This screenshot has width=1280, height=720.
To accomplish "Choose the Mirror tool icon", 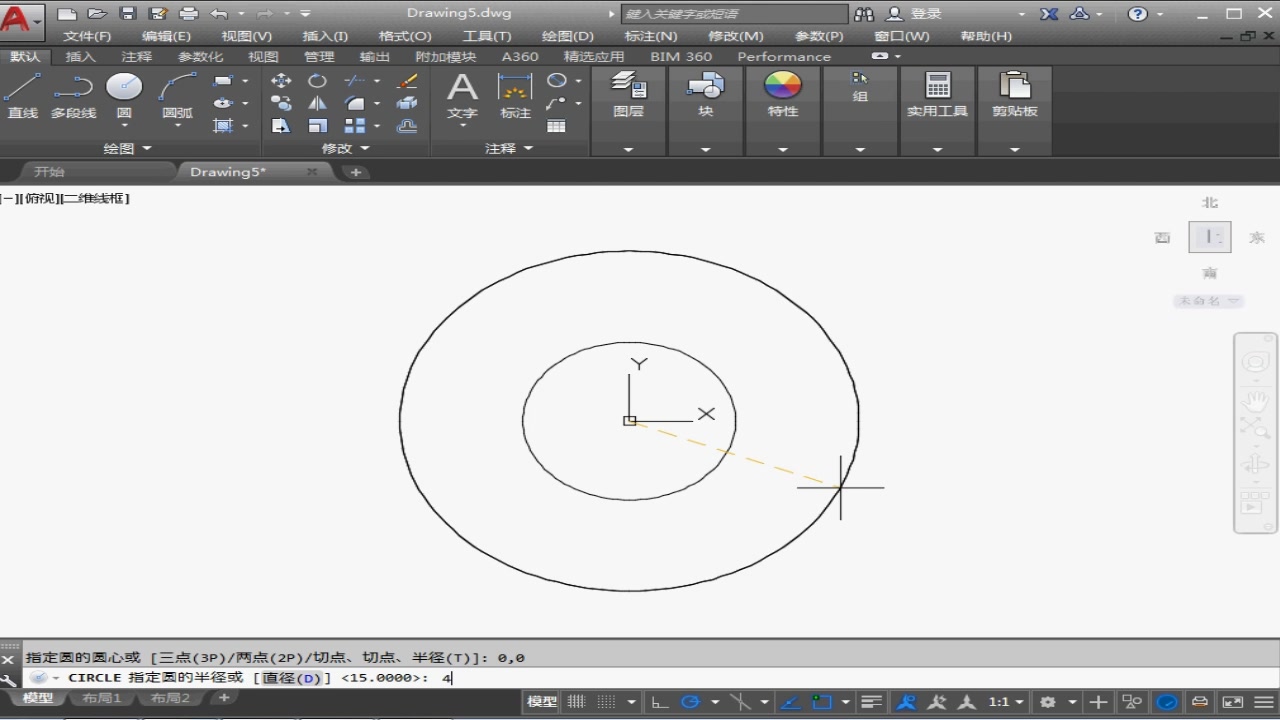I will click(317, 103).
